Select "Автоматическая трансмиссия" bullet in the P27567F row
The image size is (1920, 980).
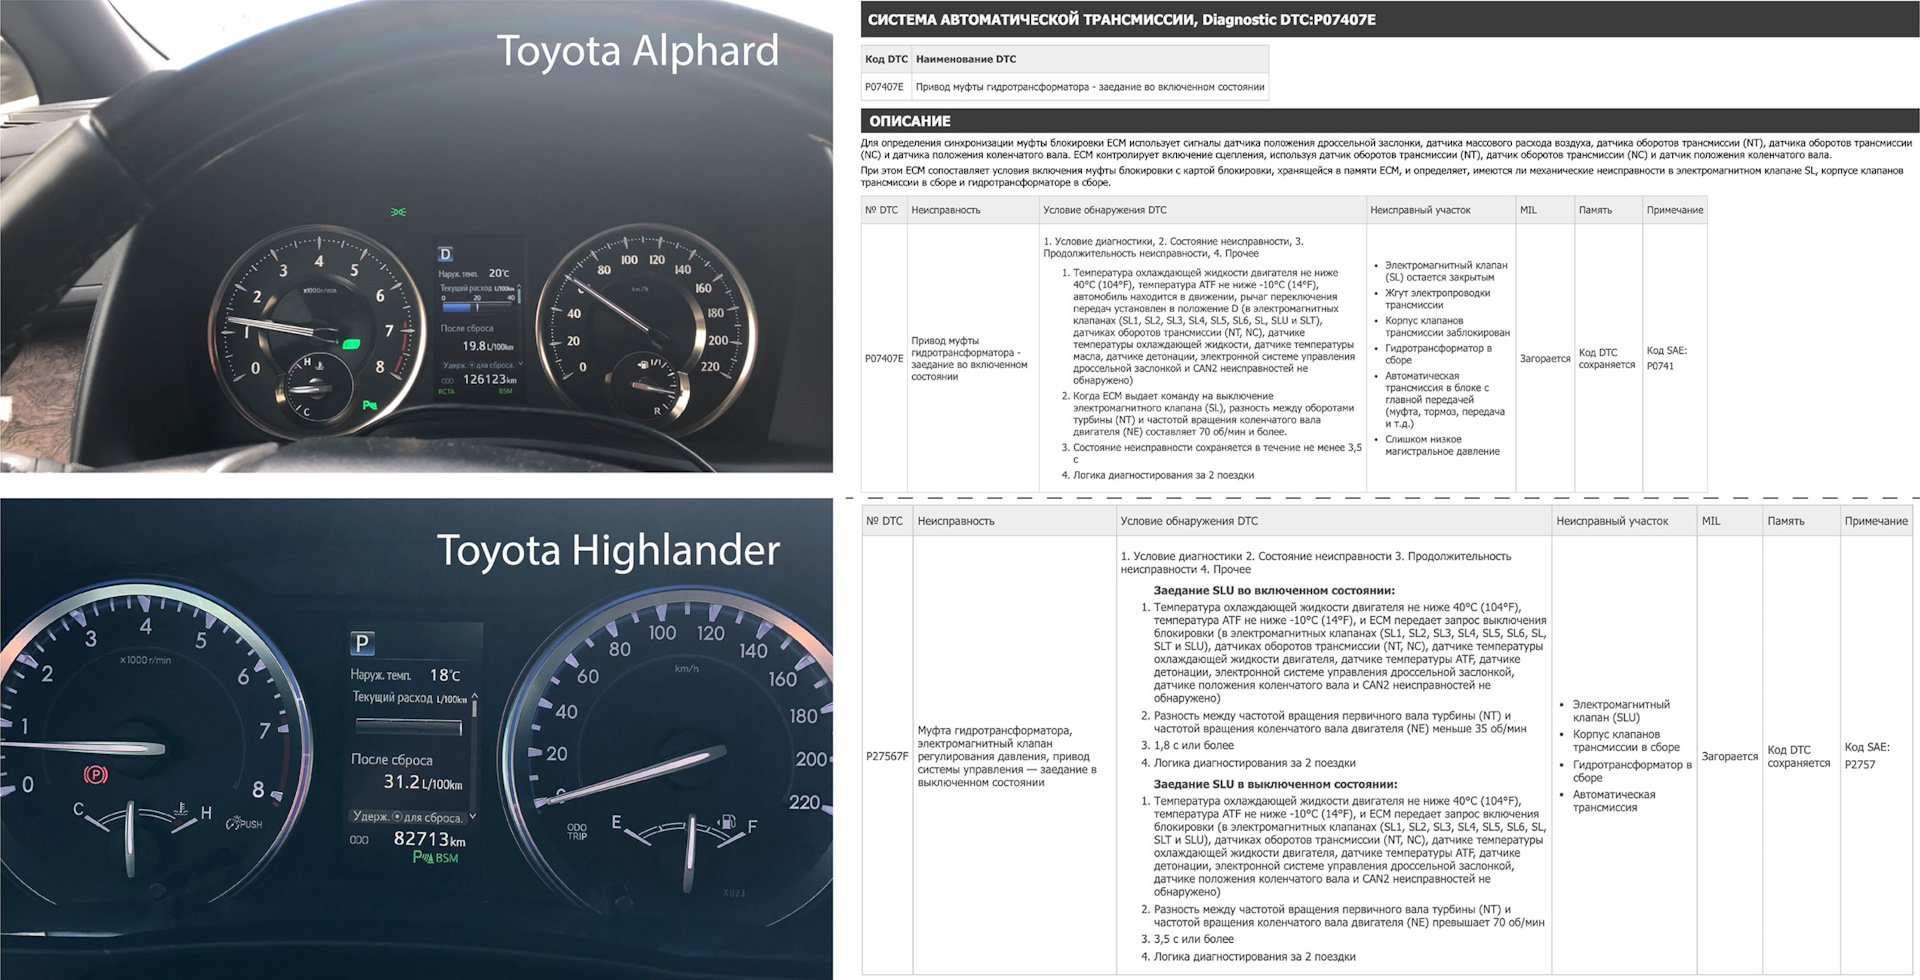click(1614, 801)
